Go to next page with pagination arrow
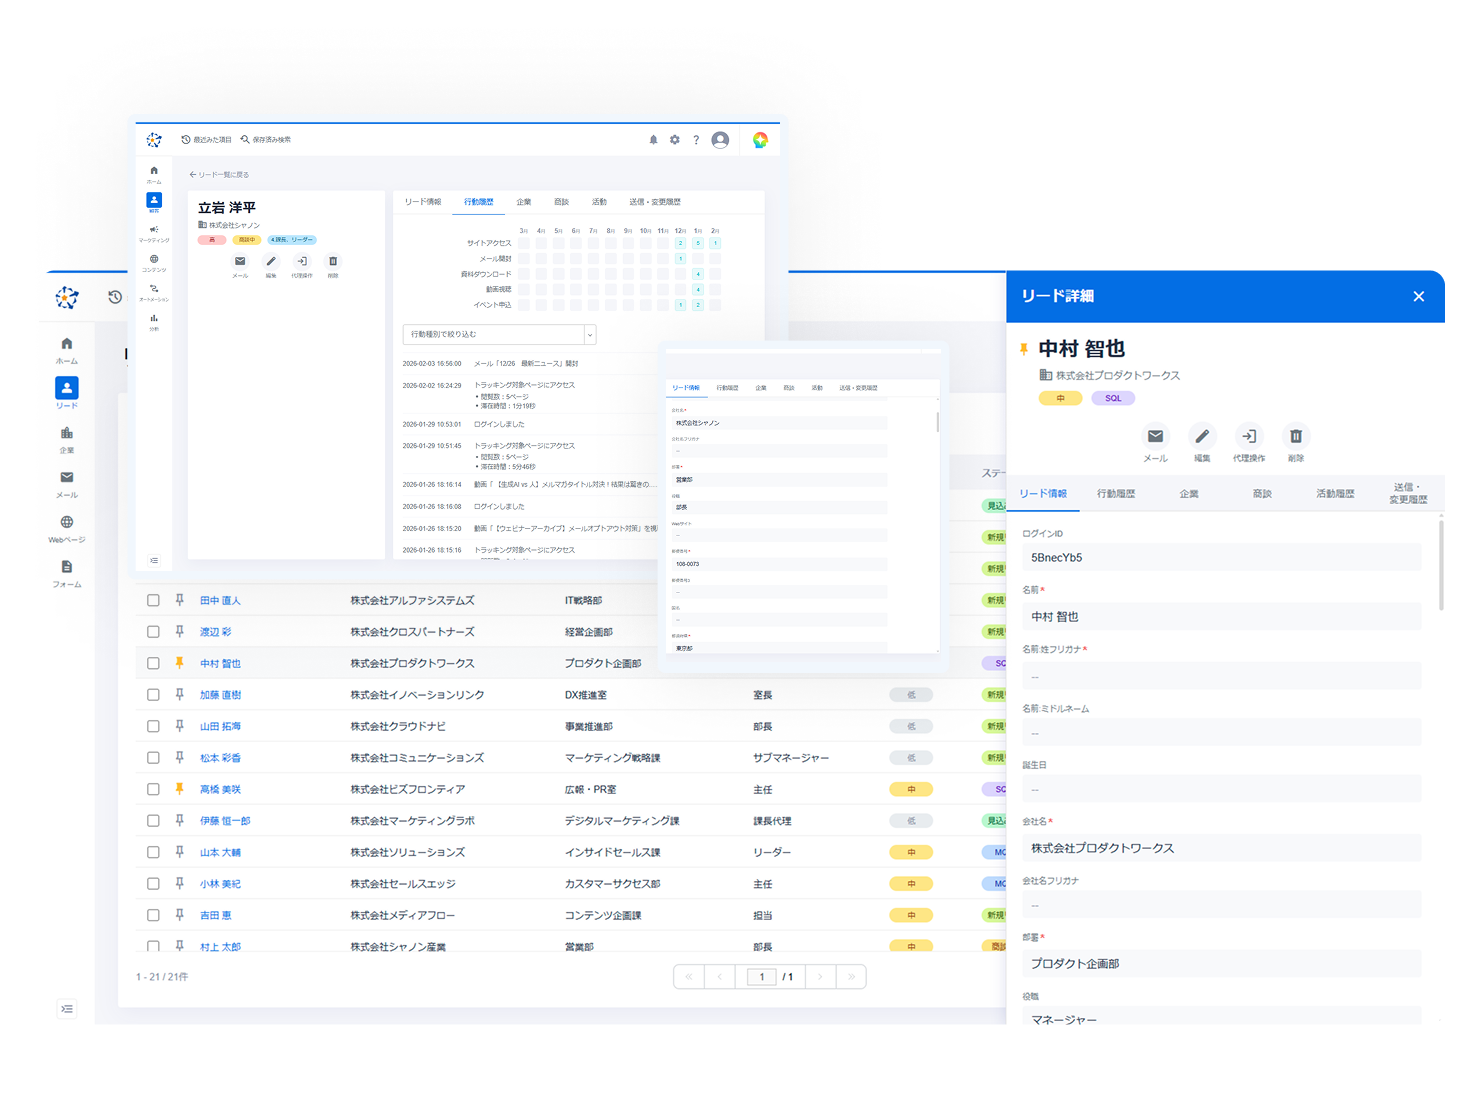1480x1101 pixels. [x=820, y=977]
